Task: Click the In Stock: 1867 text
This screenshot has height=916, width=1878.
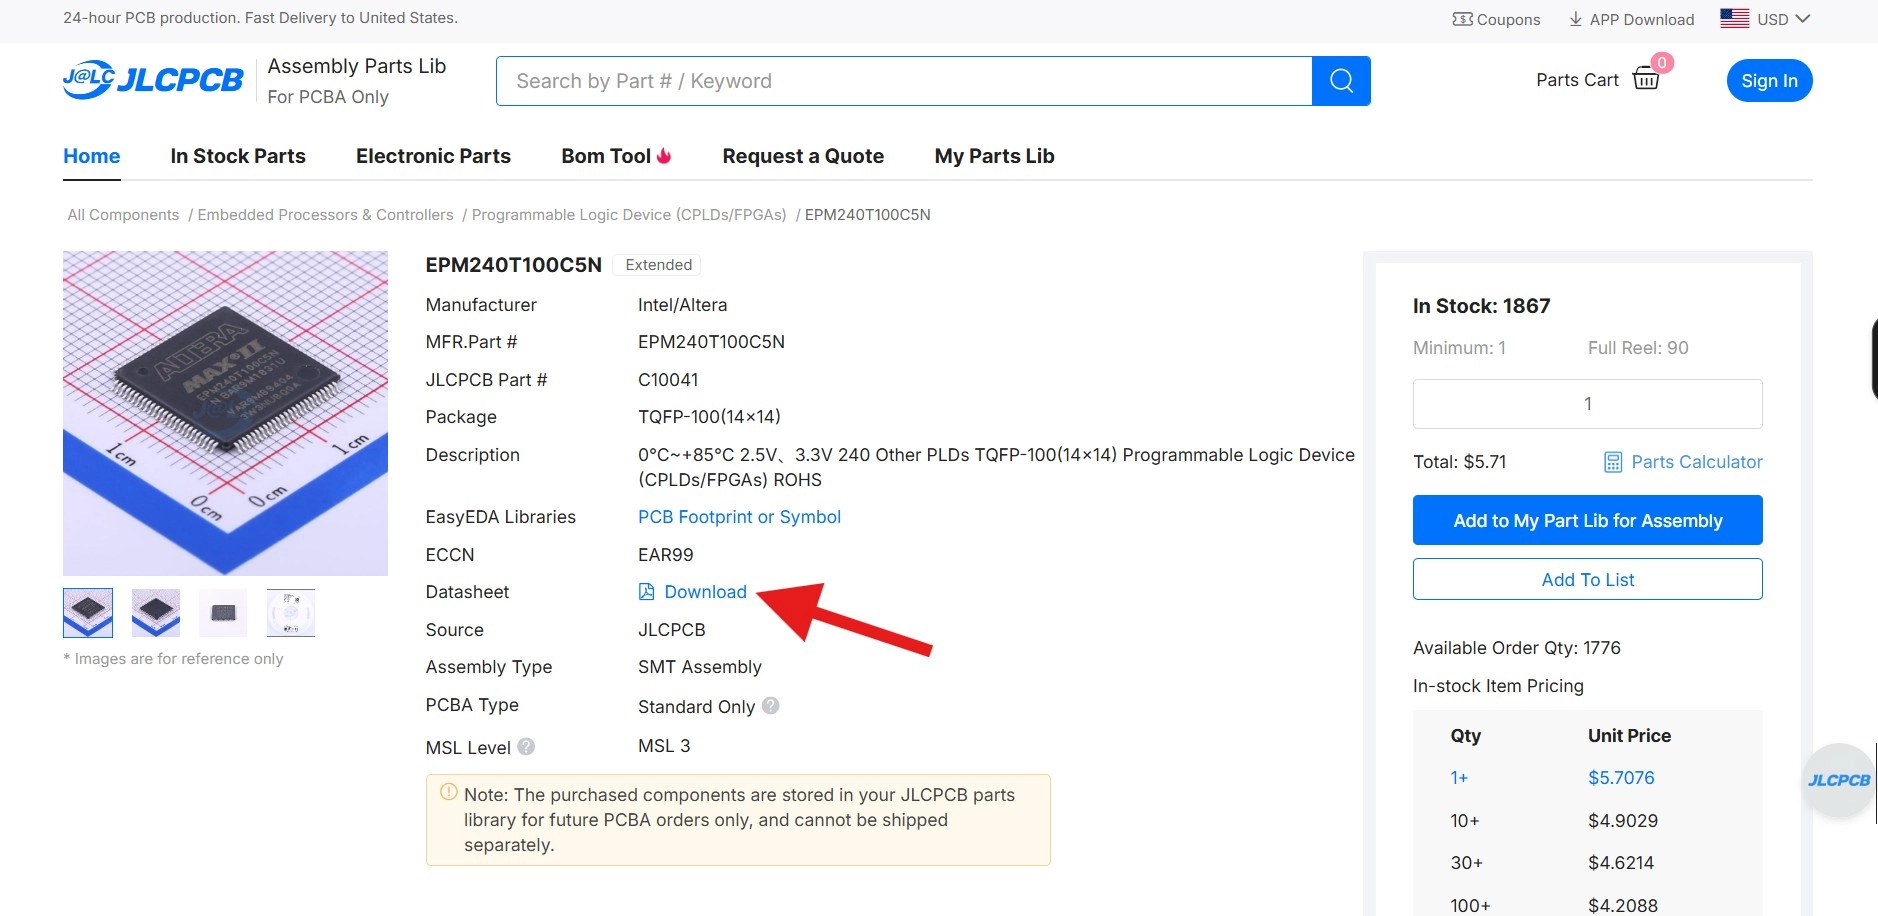Action: [x=1481, y=306]
